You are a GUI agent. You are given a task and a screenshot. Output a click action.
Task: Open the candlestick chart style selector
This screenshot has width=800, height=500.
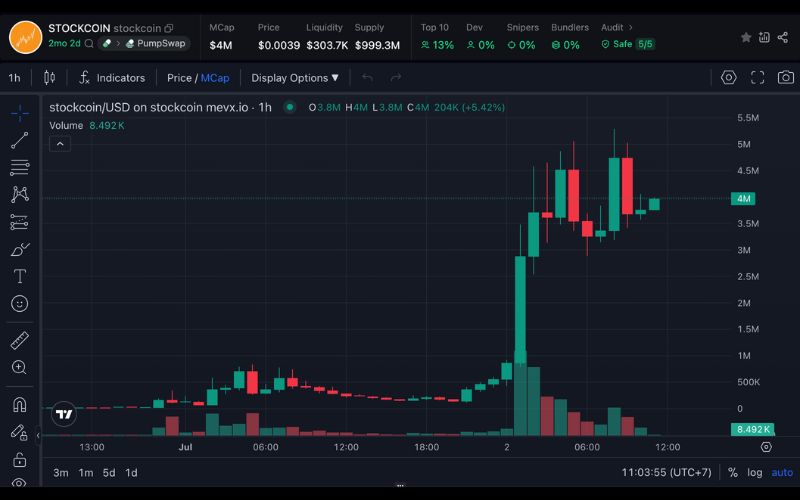coord(49,78)
